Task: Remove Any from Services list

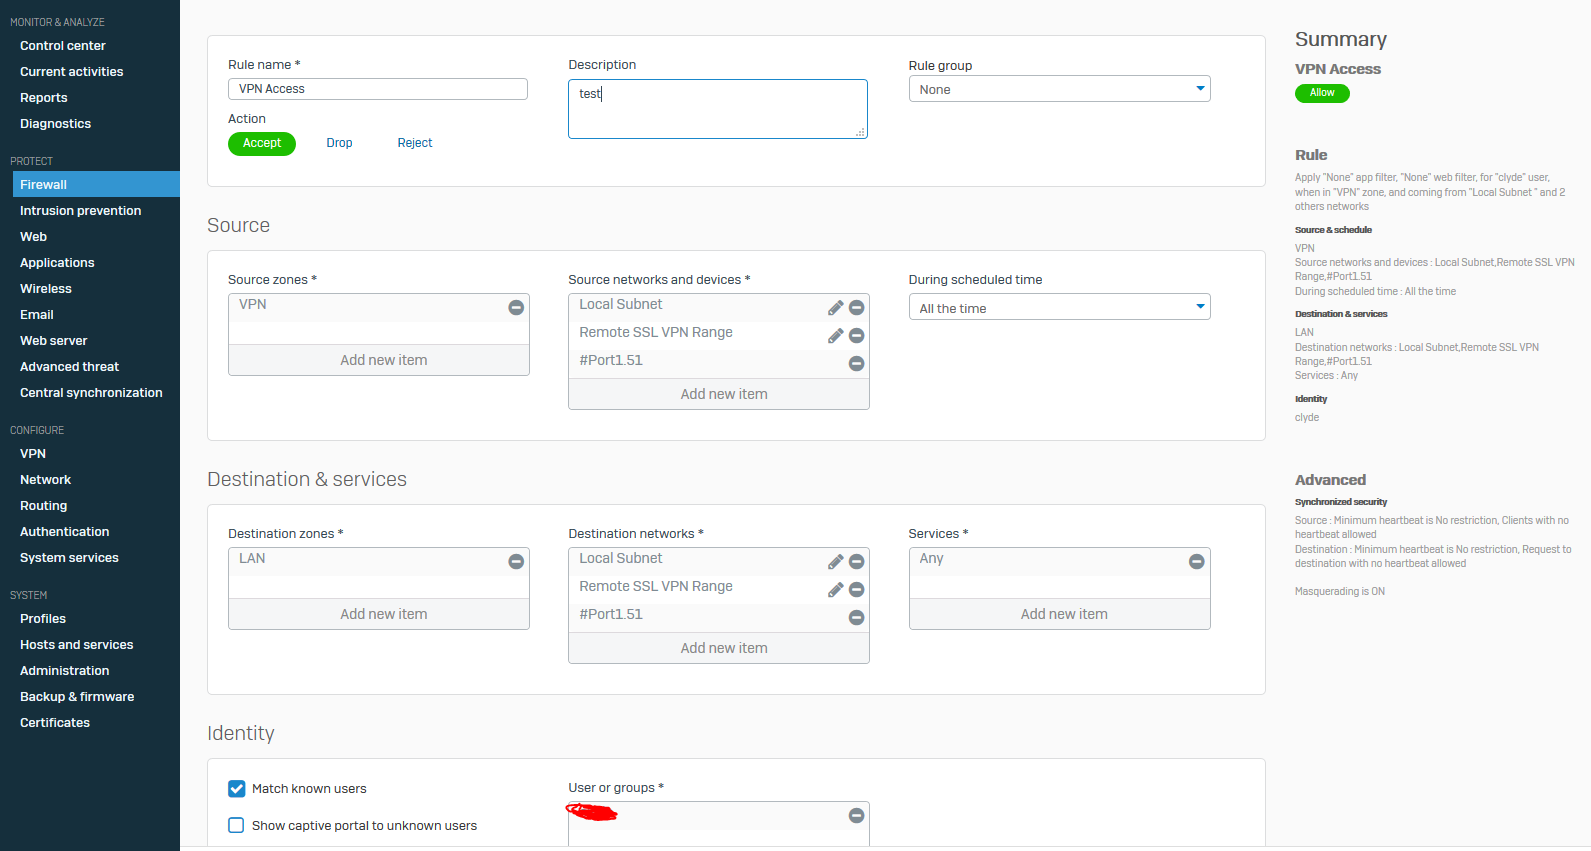Action: [1196, 562]
